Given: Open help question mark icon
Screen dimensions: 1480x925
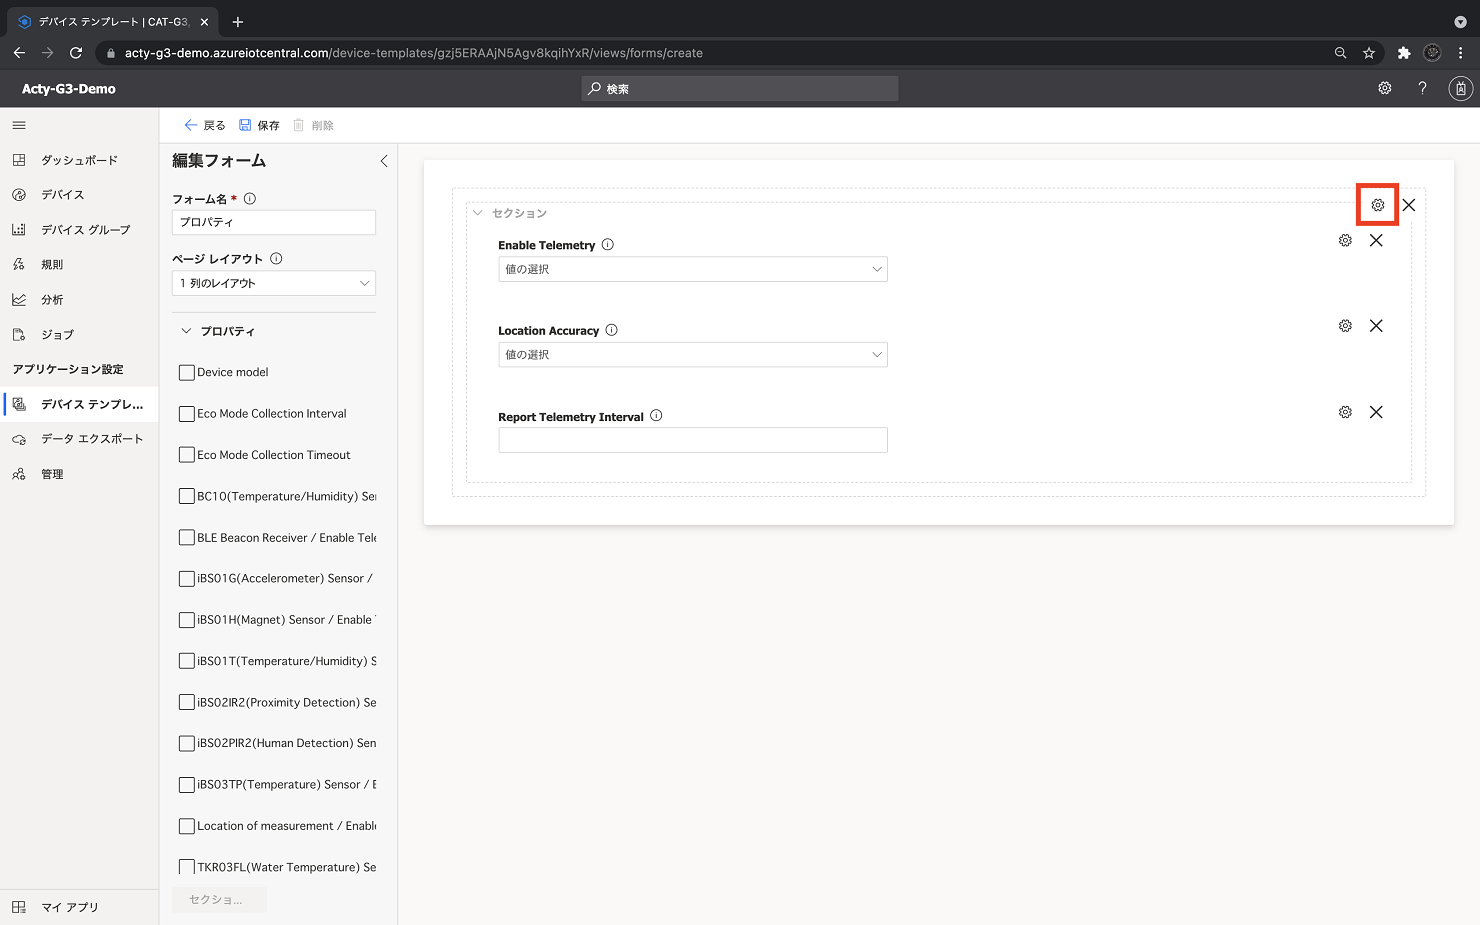Looking at the screenshot, I should coord(1422,88).
